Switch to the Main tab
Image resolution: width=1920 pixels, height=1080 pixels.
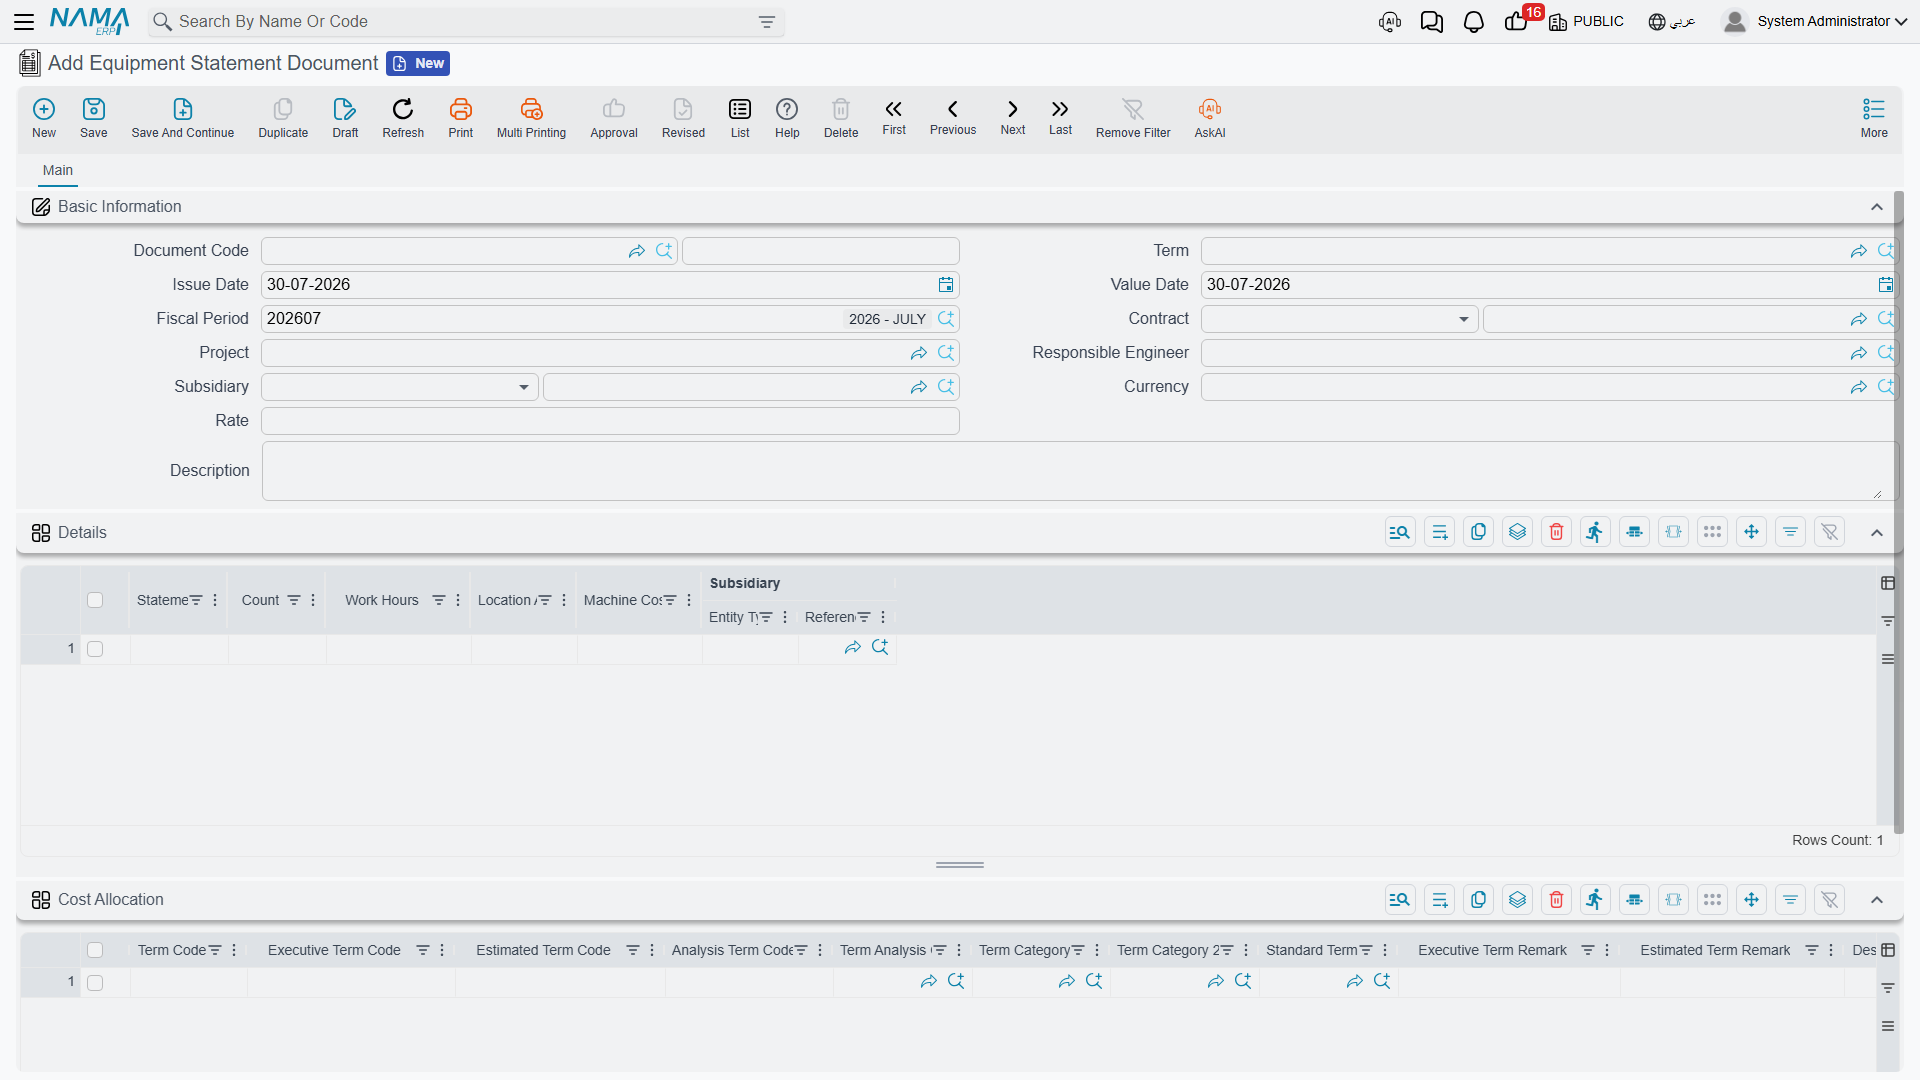point(58,170)
